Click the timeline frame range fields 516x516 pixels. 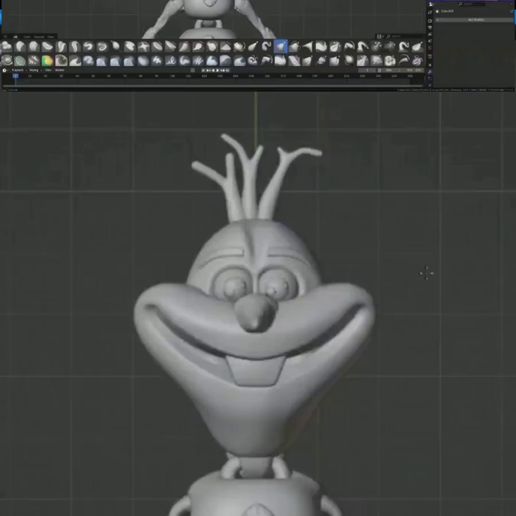pos(391,70)
